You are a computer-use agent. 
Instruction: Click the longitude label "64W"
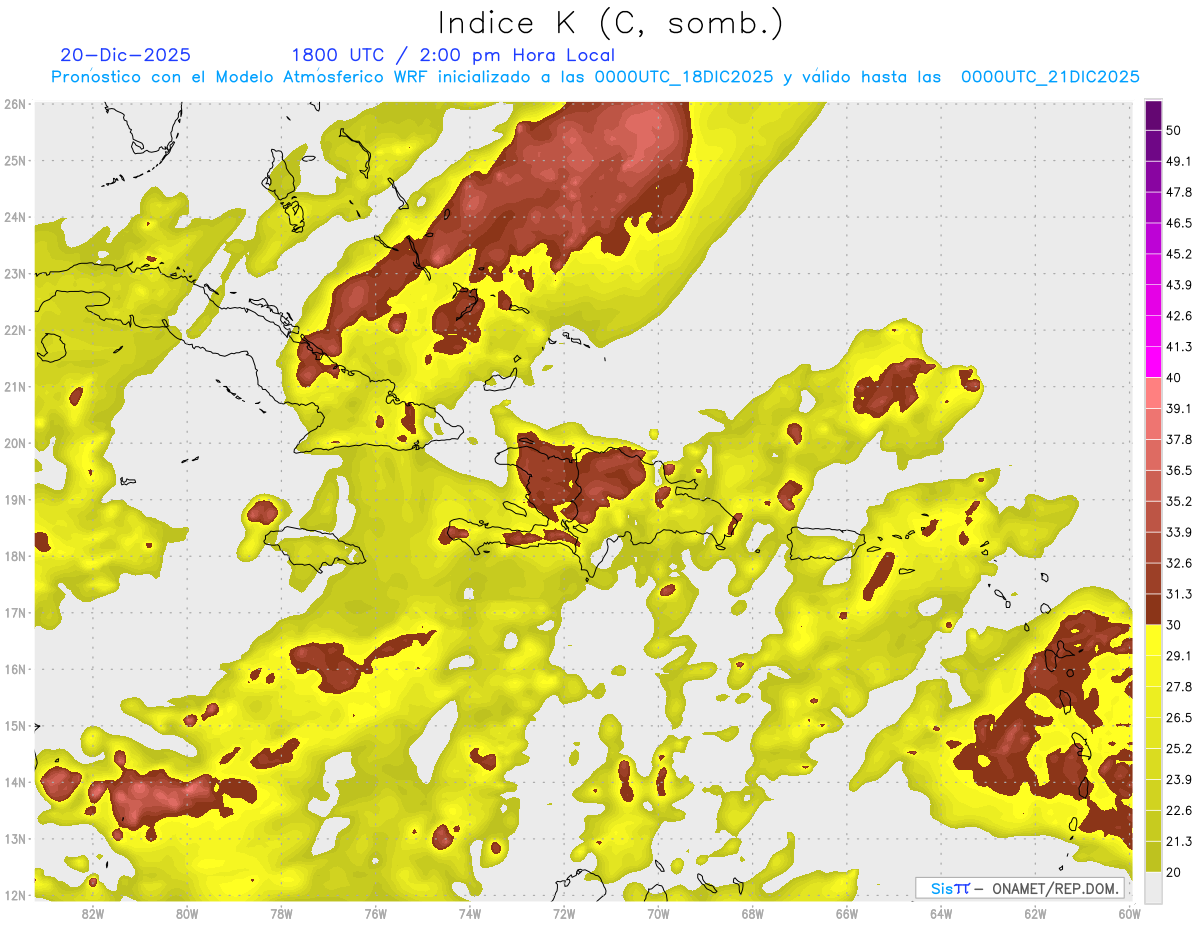941,914
